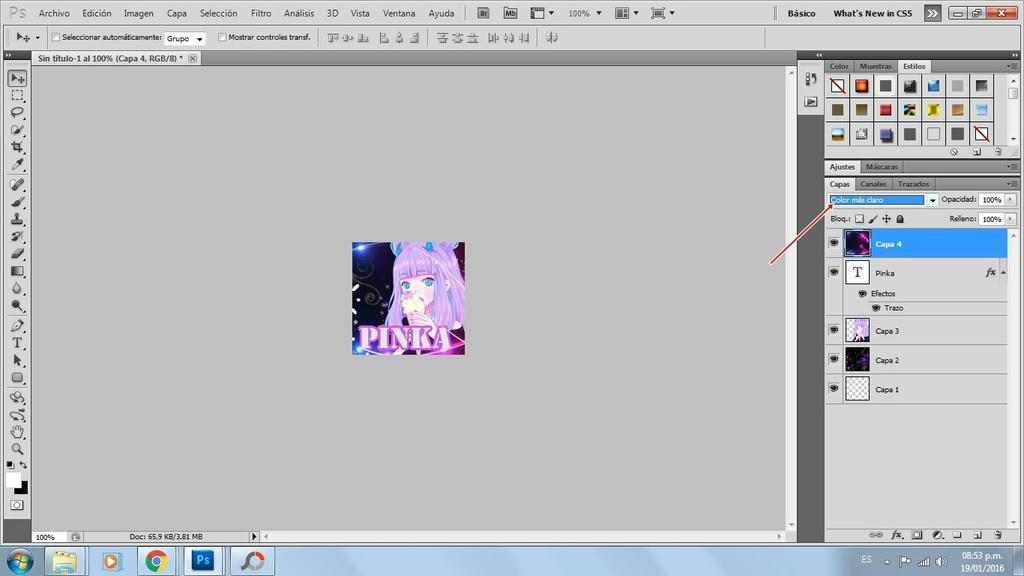Collapse the Pinka layer effects
The width and height of the screenshot is (1024, 576).
[1003, 272]
